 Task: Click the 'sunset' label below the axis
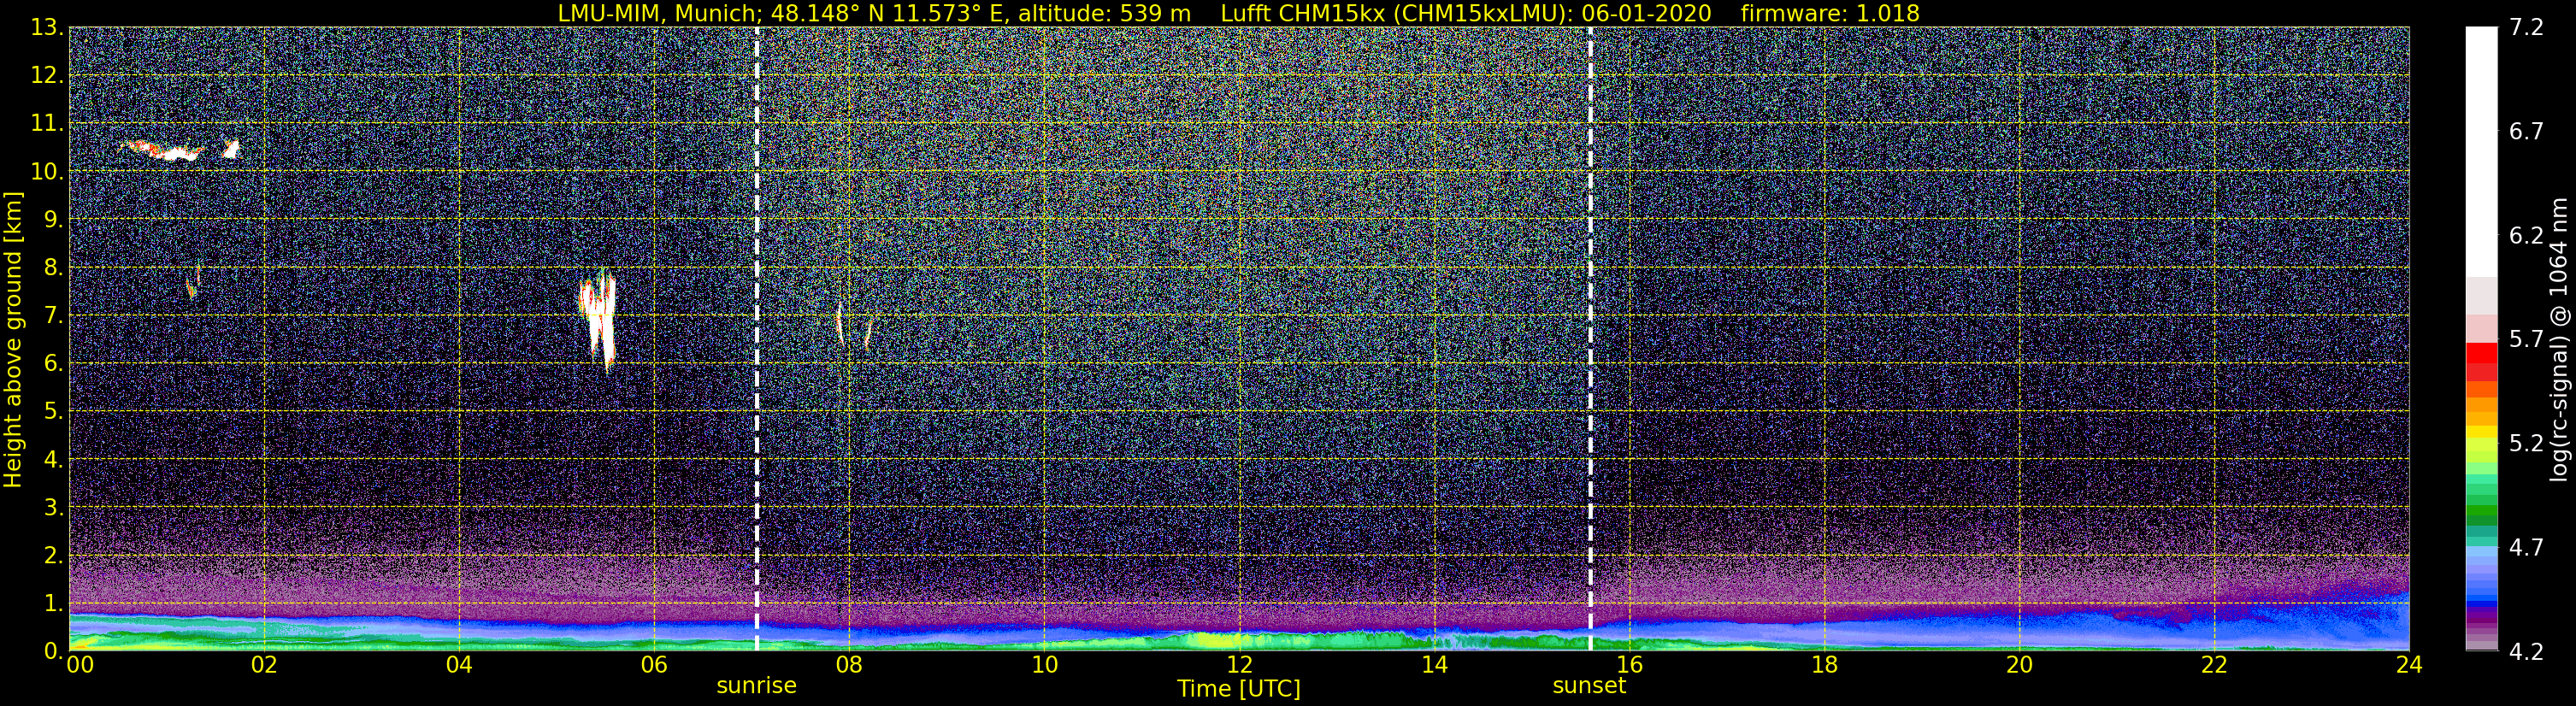(1589, 685)
